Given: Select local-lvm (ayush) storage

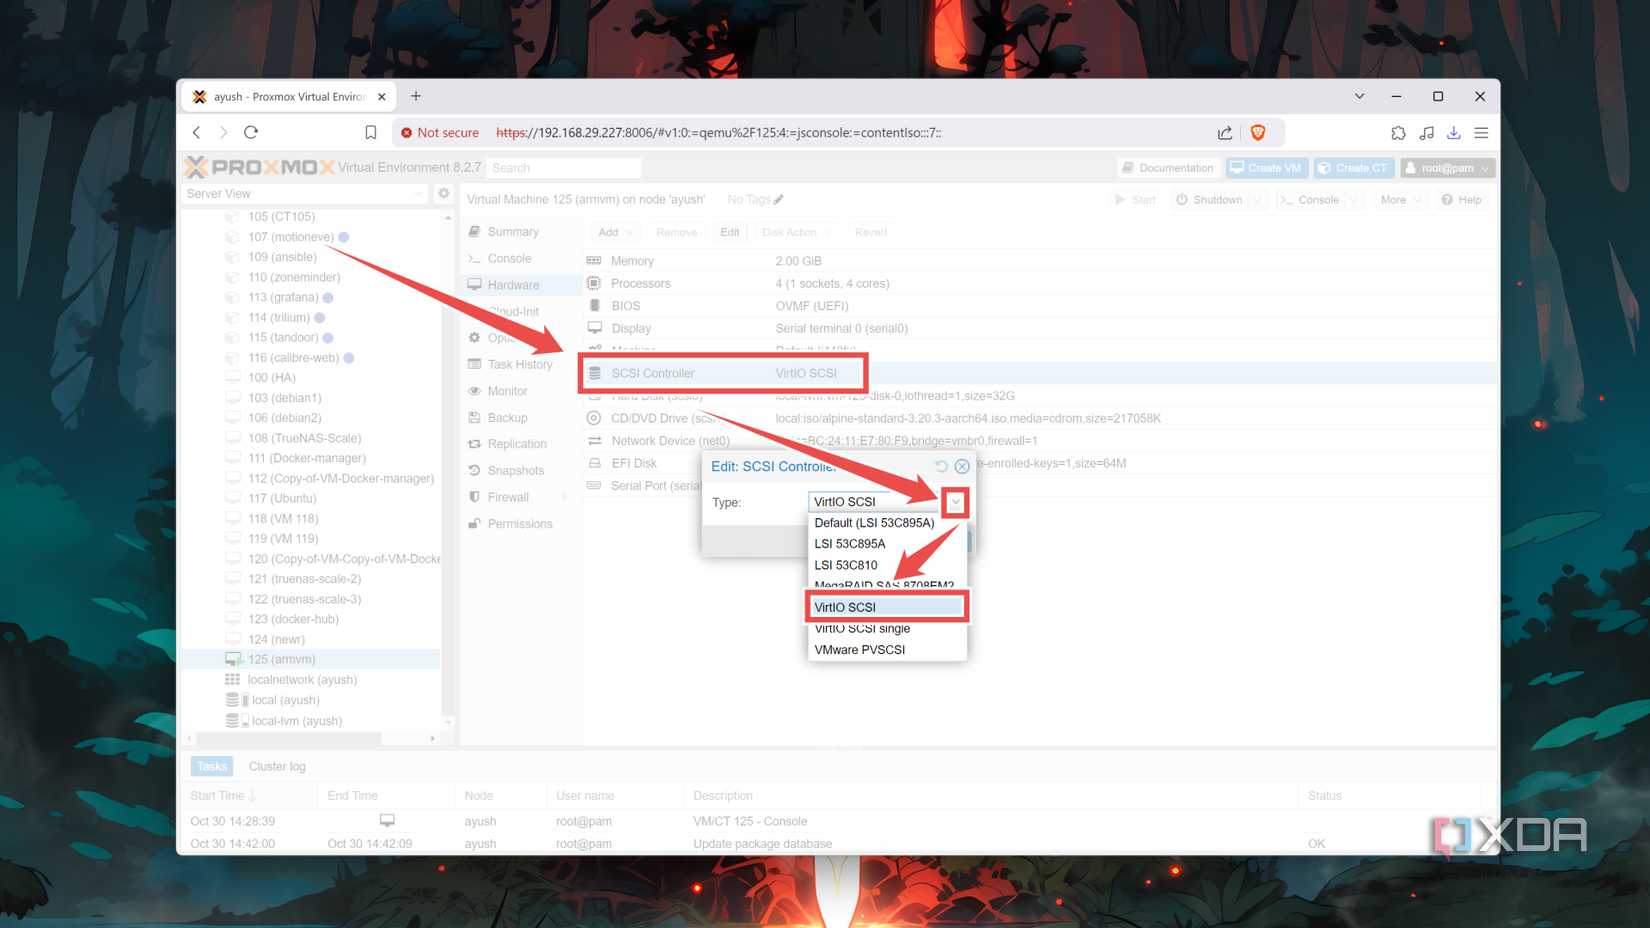Looking at the screenshot, I should coord(310,720).
